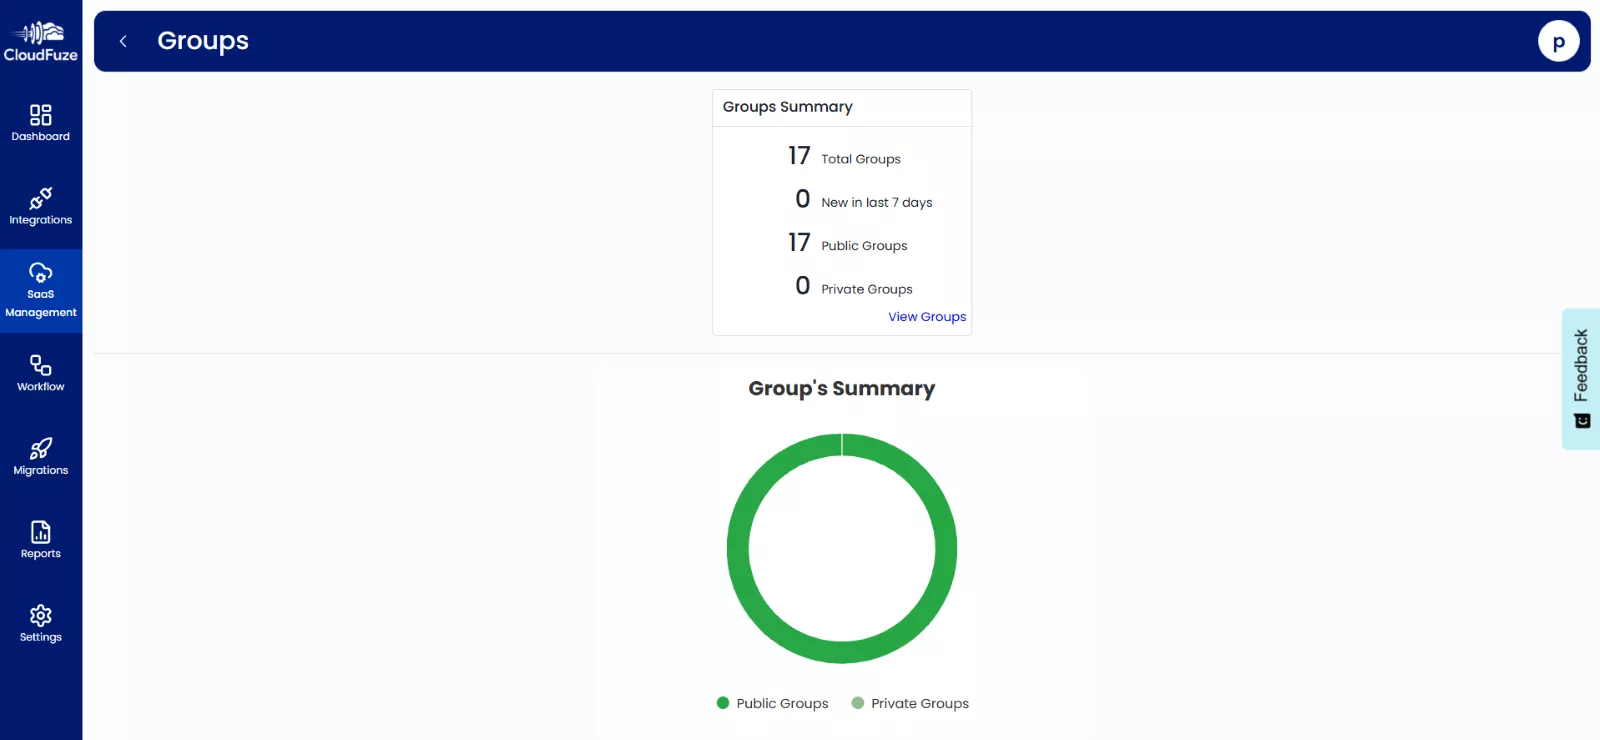Image resolution: width=1600 pixels, height=740 pixels.
Task: Toggle the Private Groups legend item
Action: point(910,703)
